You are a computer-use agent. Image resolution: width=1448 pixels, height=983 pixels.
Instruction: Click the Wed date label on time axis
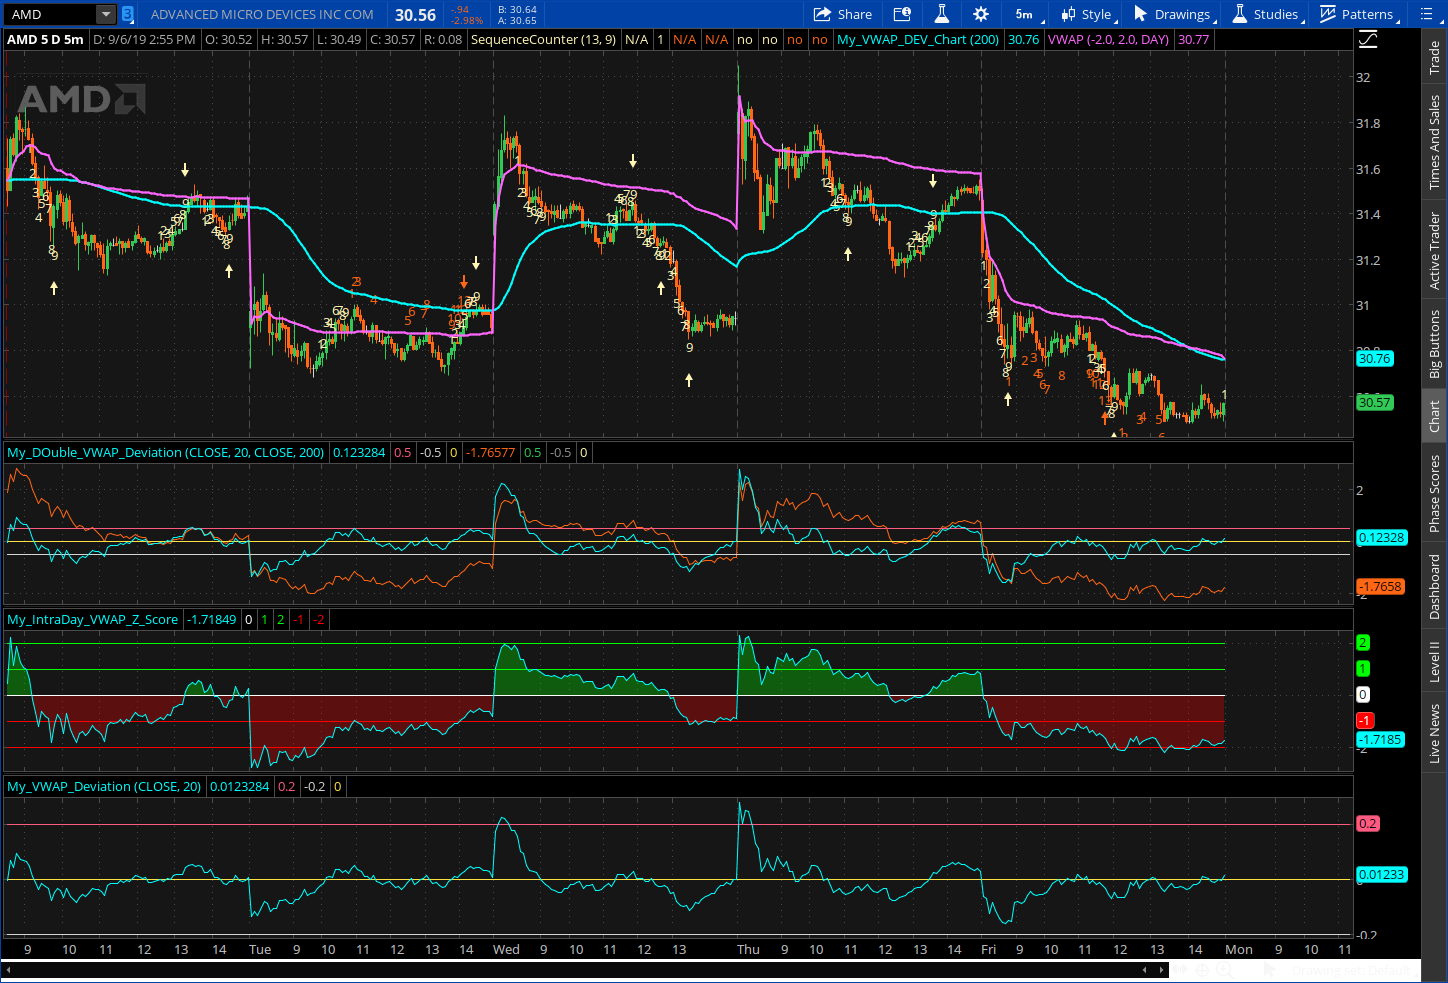[x=506, y=950]
